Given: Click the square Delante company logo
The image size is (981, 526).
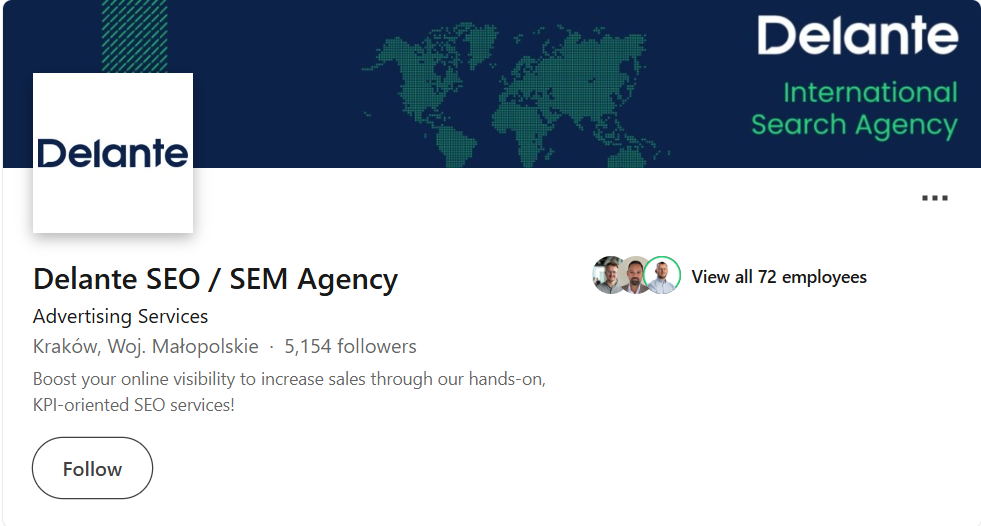Looking at the screenshot, I should click(113, 153).
